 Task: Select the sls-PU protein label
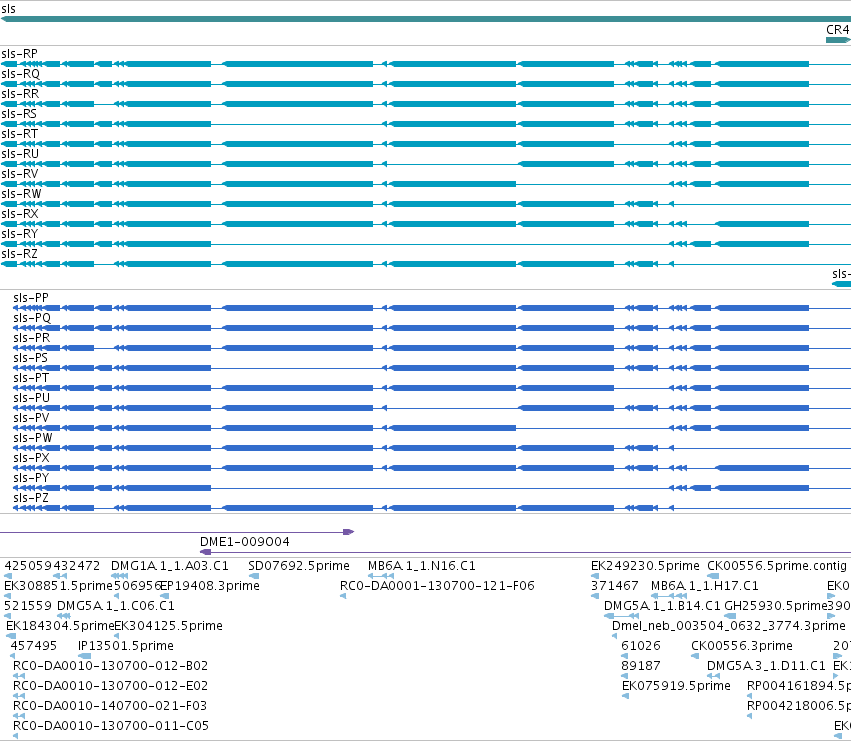click(31, 397)
